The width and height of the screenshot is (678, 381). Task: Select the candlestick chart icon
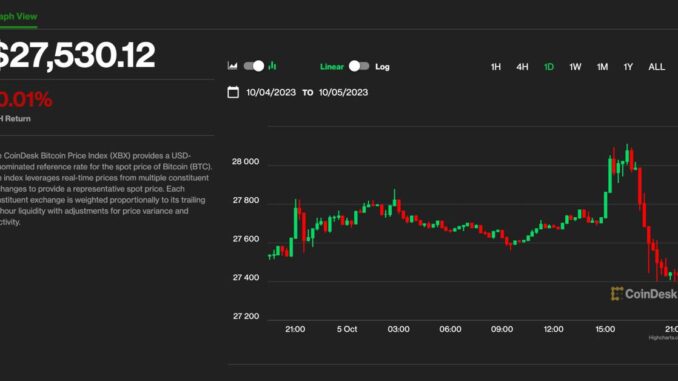coord(272,66)
